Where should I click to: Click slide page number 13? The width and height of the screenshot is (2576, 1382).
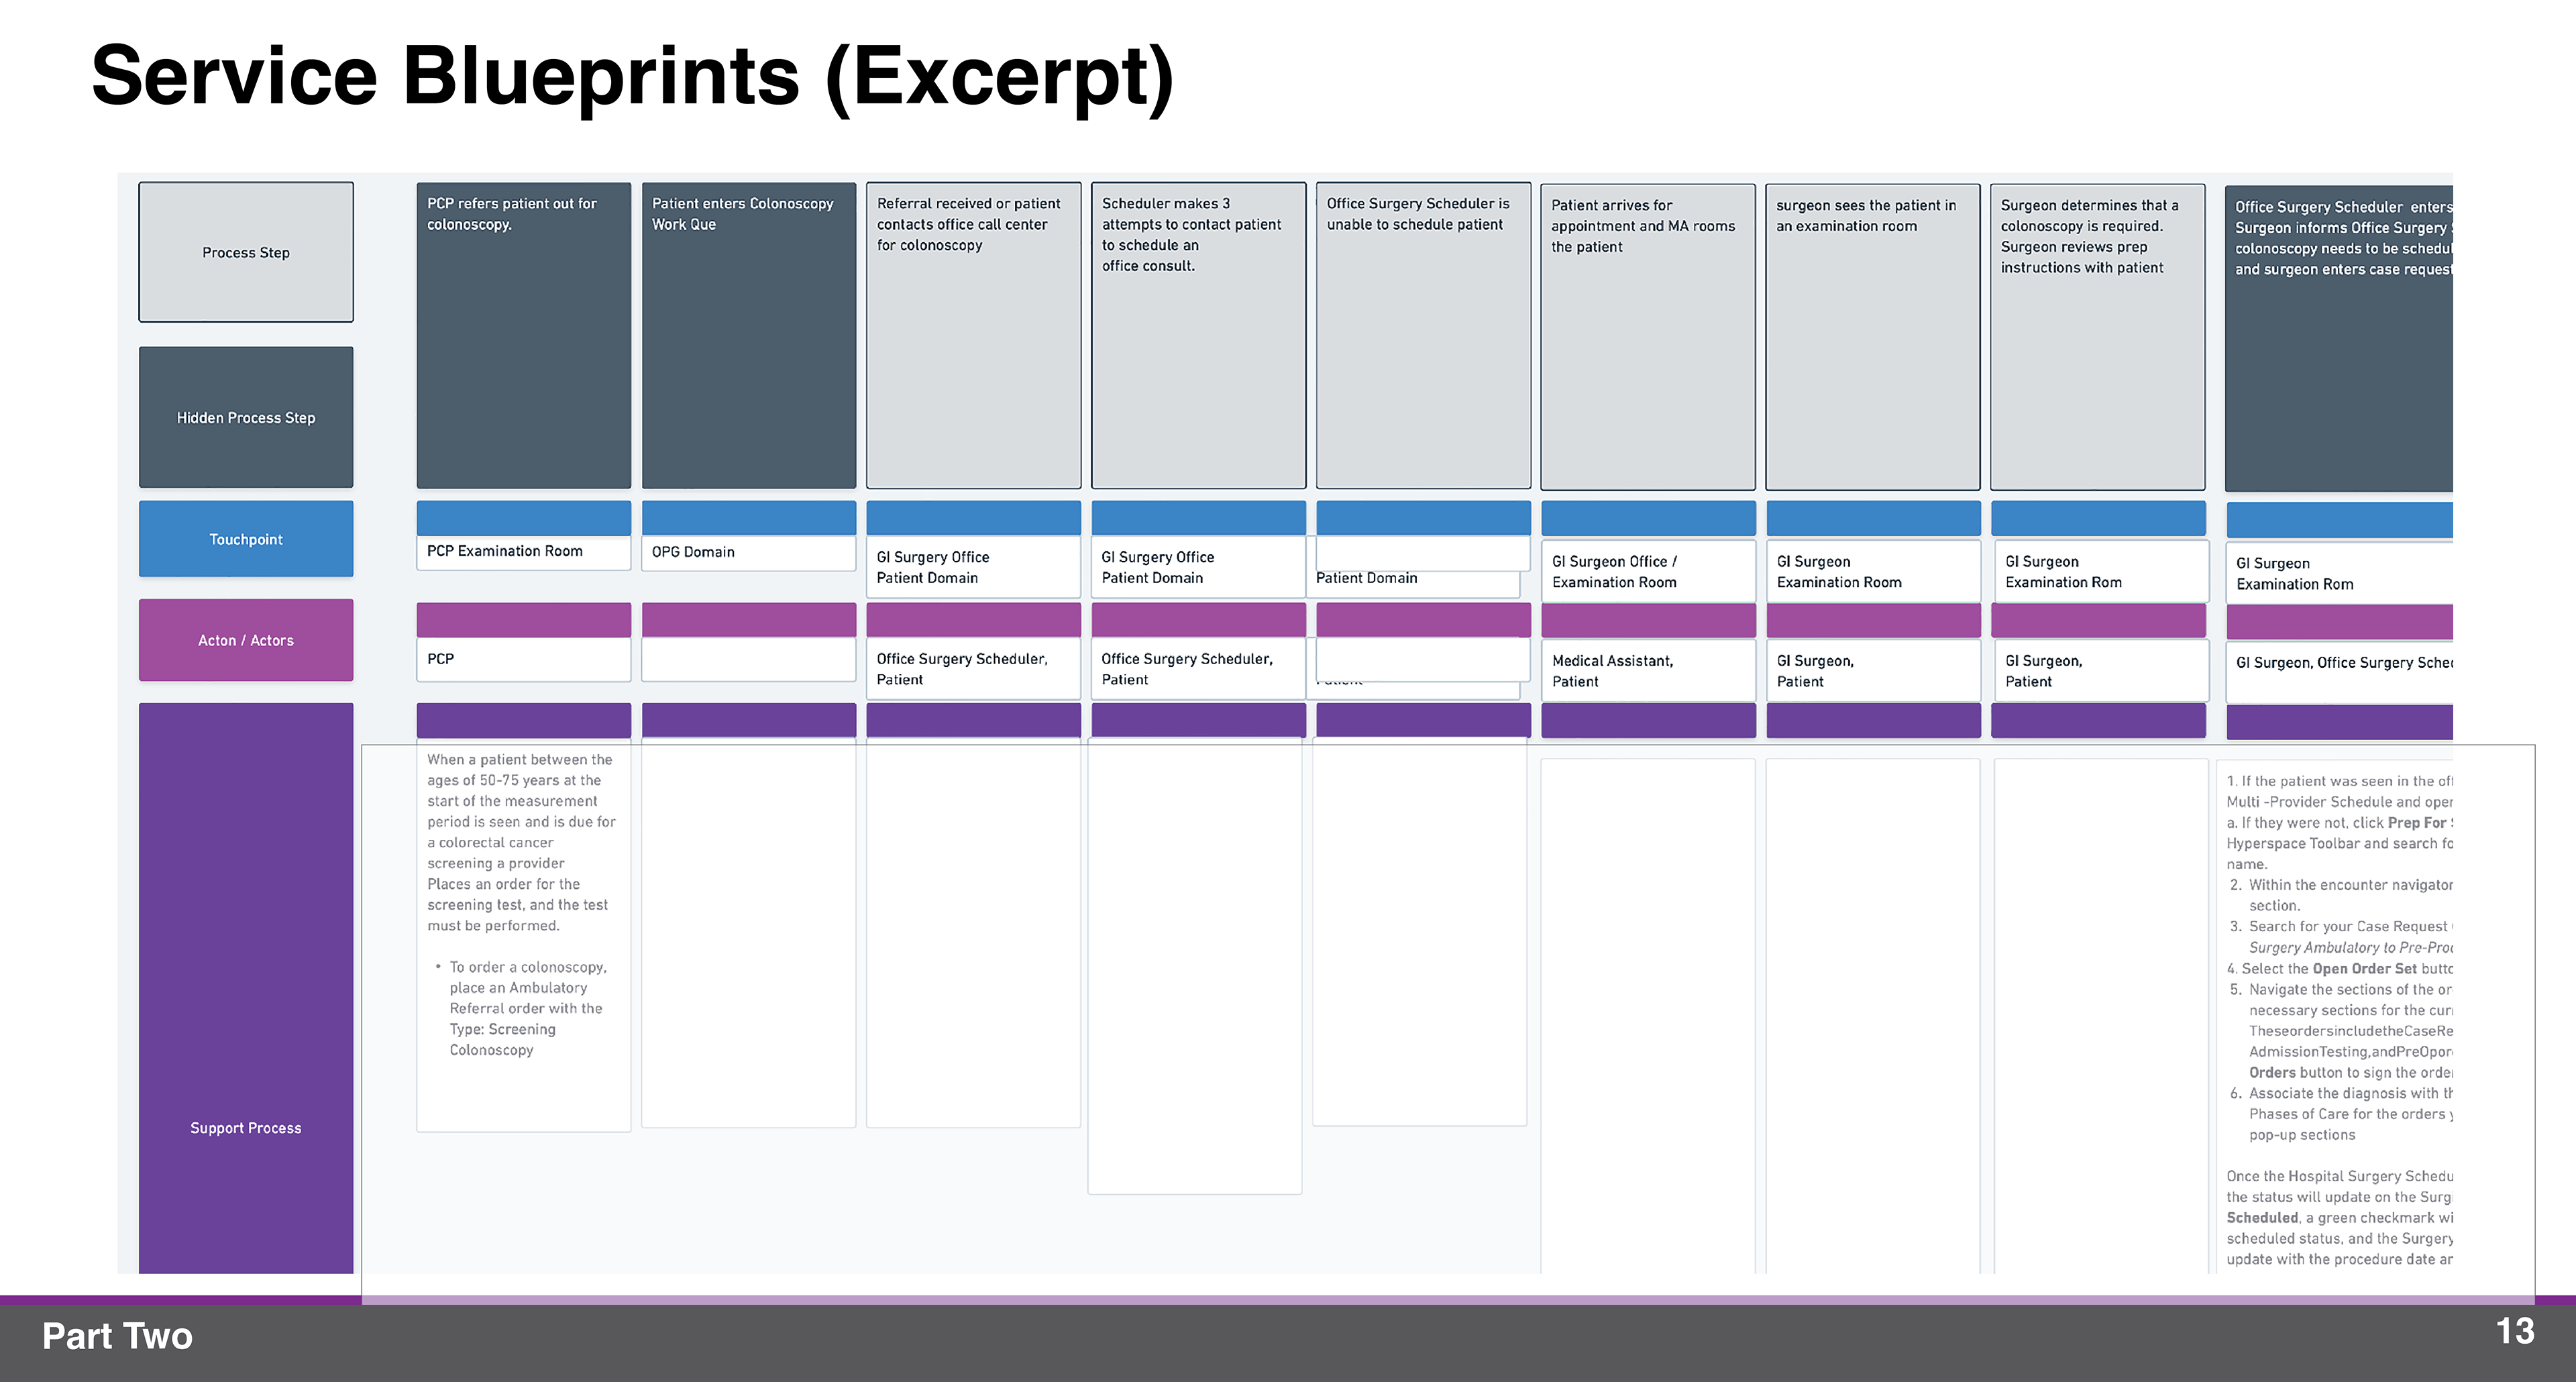point(2514,1331)
